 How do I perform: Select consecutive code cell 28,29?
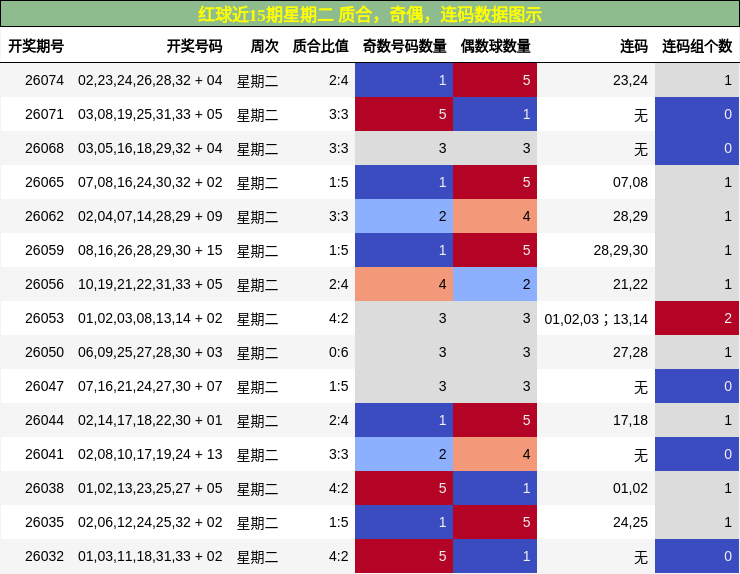tap(630, 216)
